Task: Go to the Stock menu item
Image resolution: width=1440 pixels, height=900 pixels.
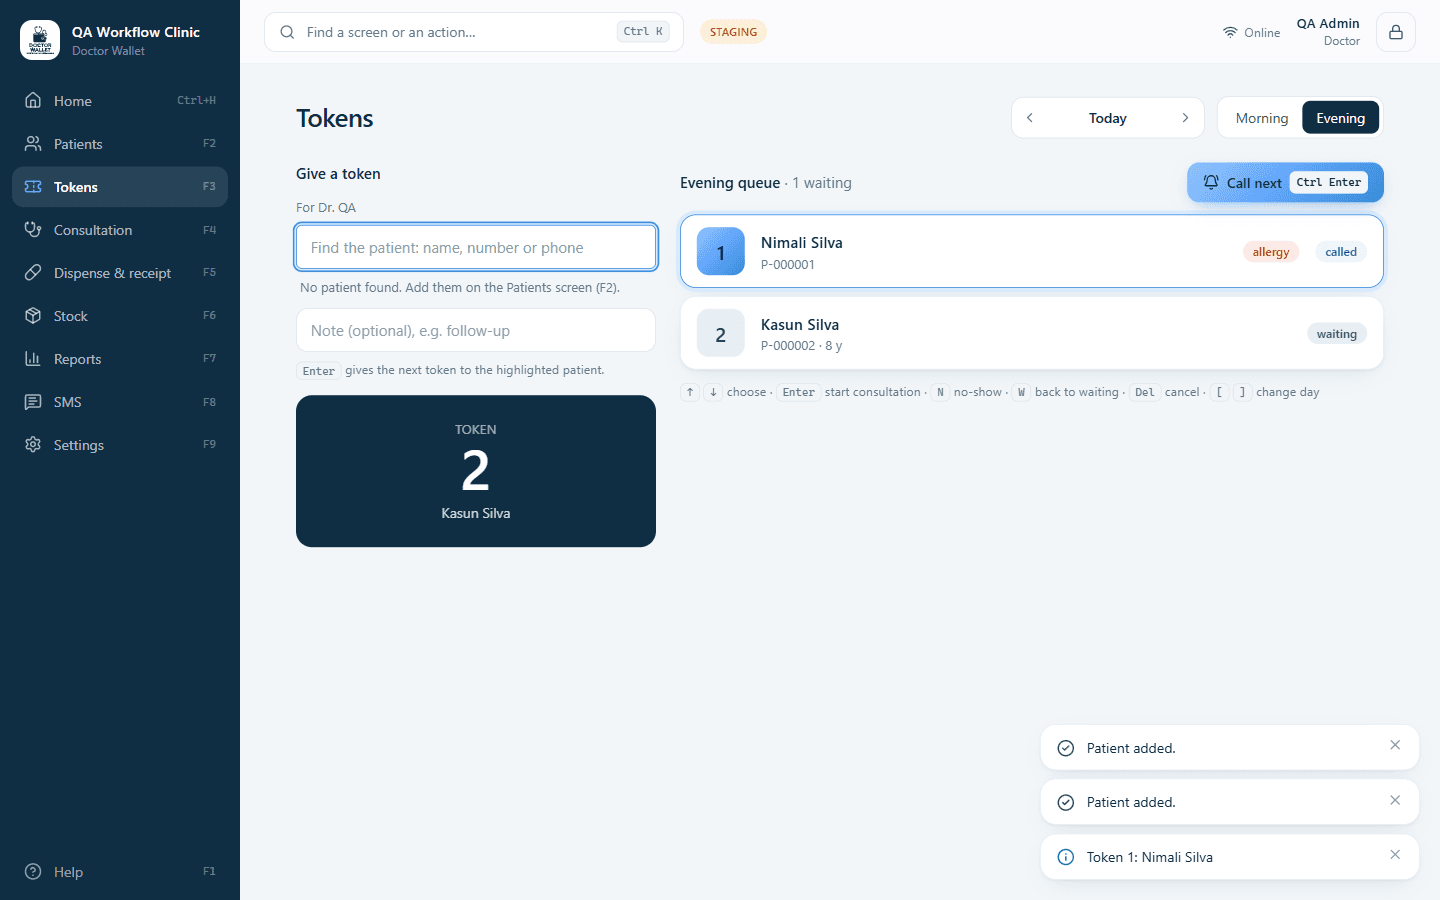Action: coord(120,316)
